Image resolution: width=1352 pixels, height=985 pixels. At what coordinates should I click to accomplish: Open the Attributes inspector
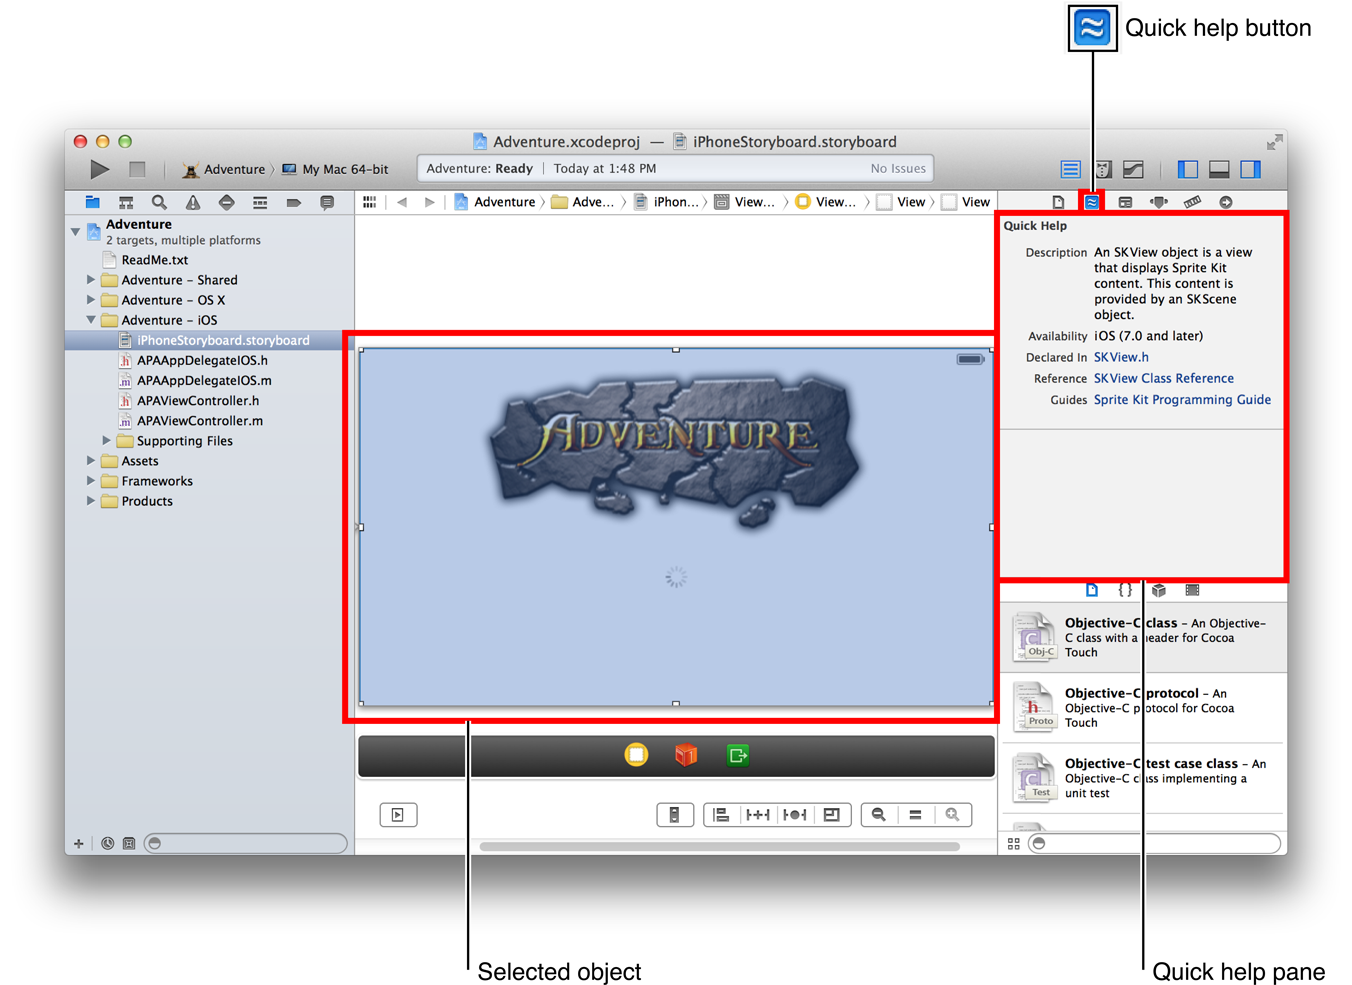[x=1159, y=202]
